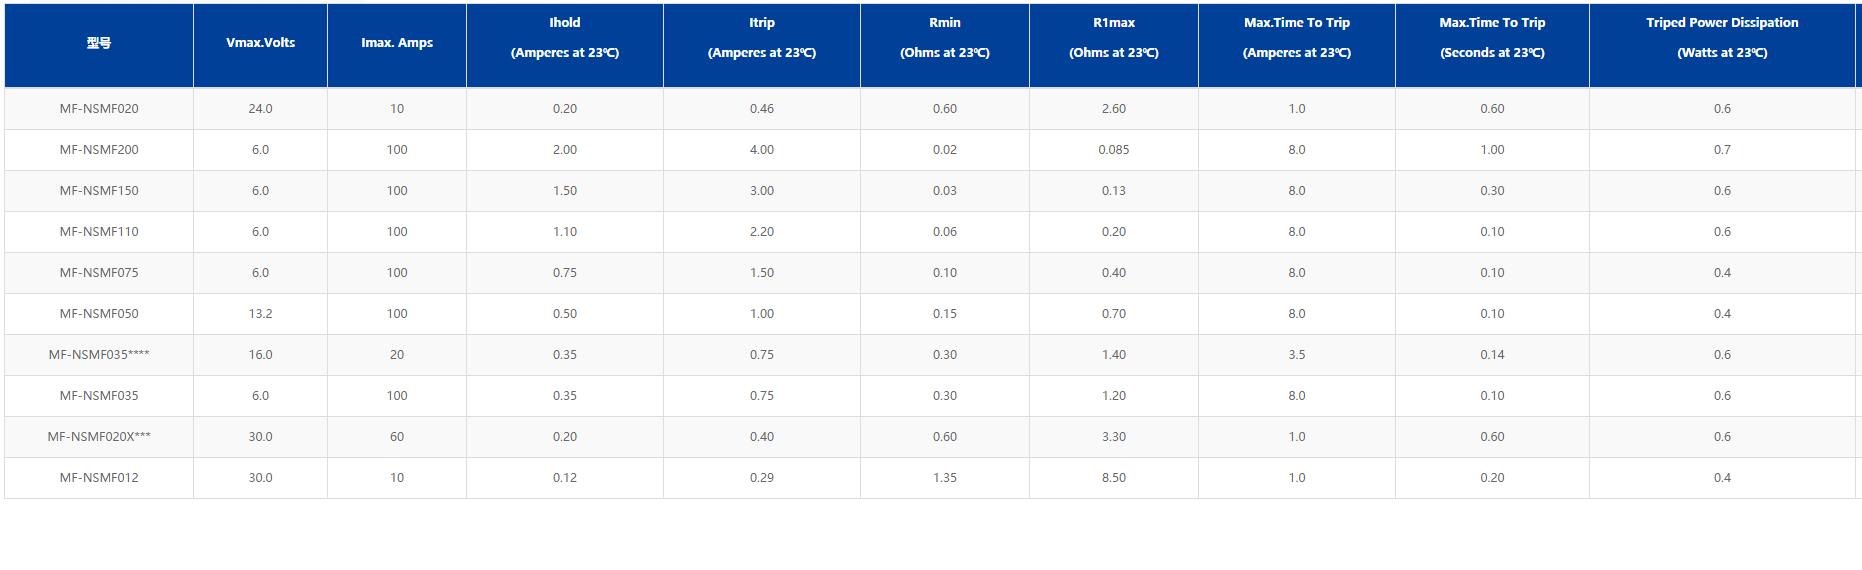Image resolution: width=1862 pixels, height=570 pixels.
Task: Click the MF-NSMF012 model entry
Action: (99, 478)
